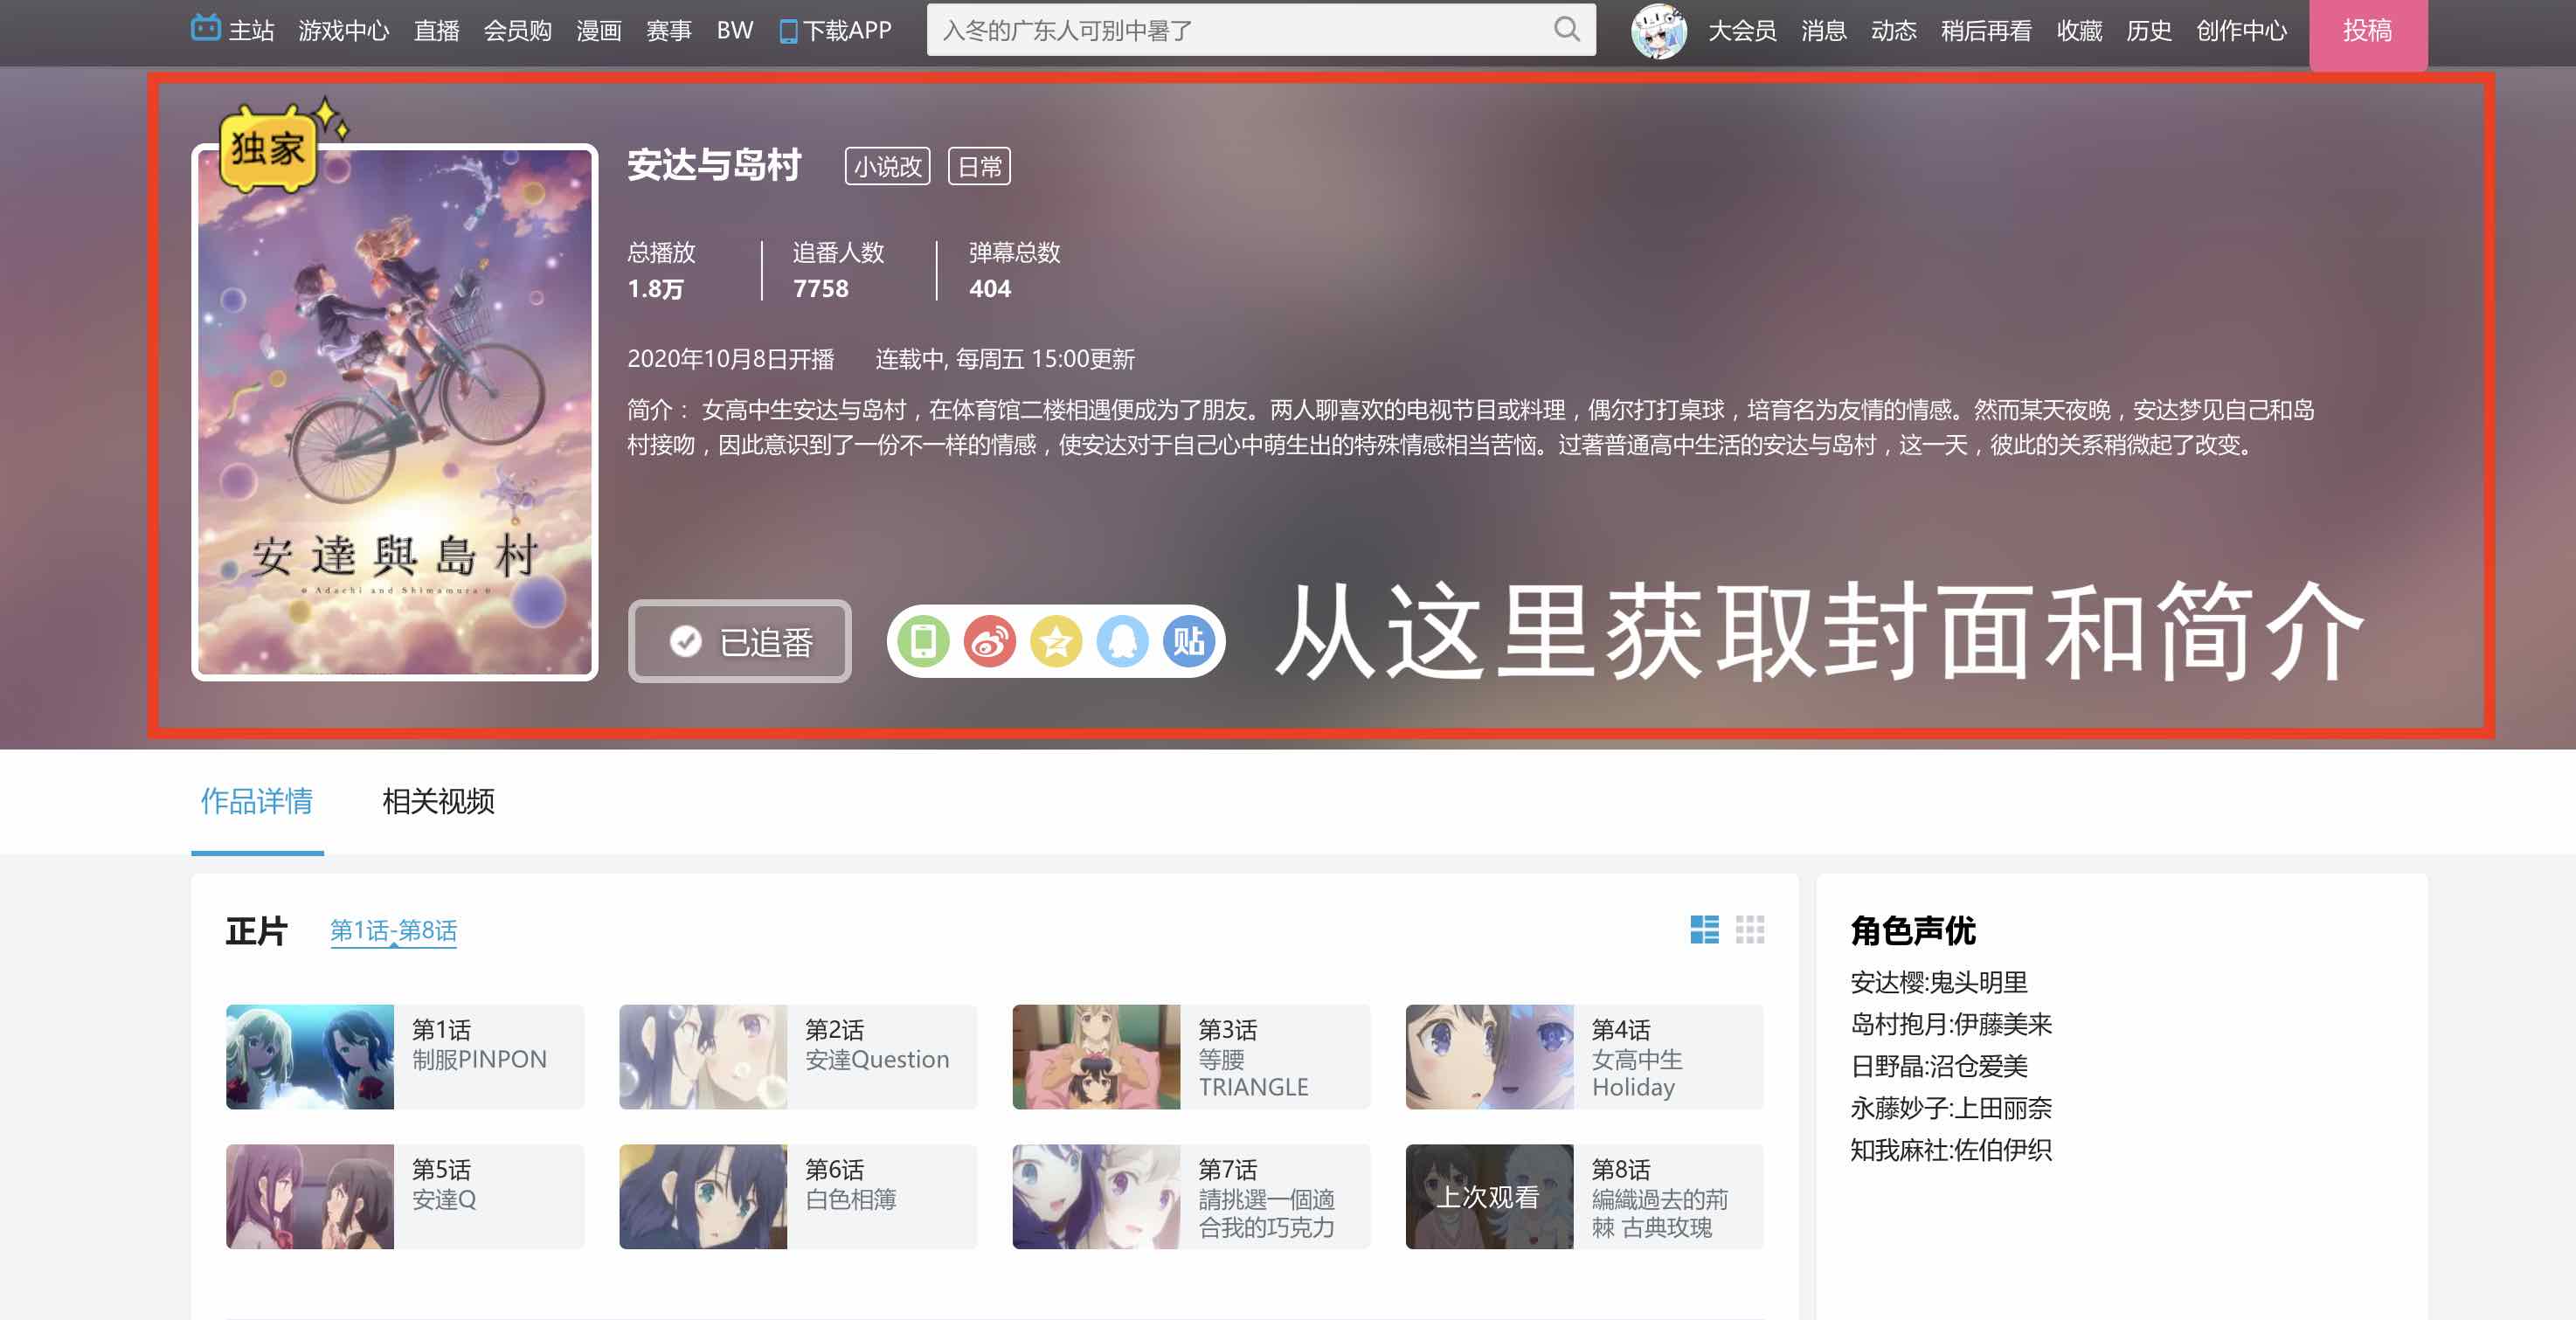
Task: Click the search magnifier icon
Action: pos(1566,30)
